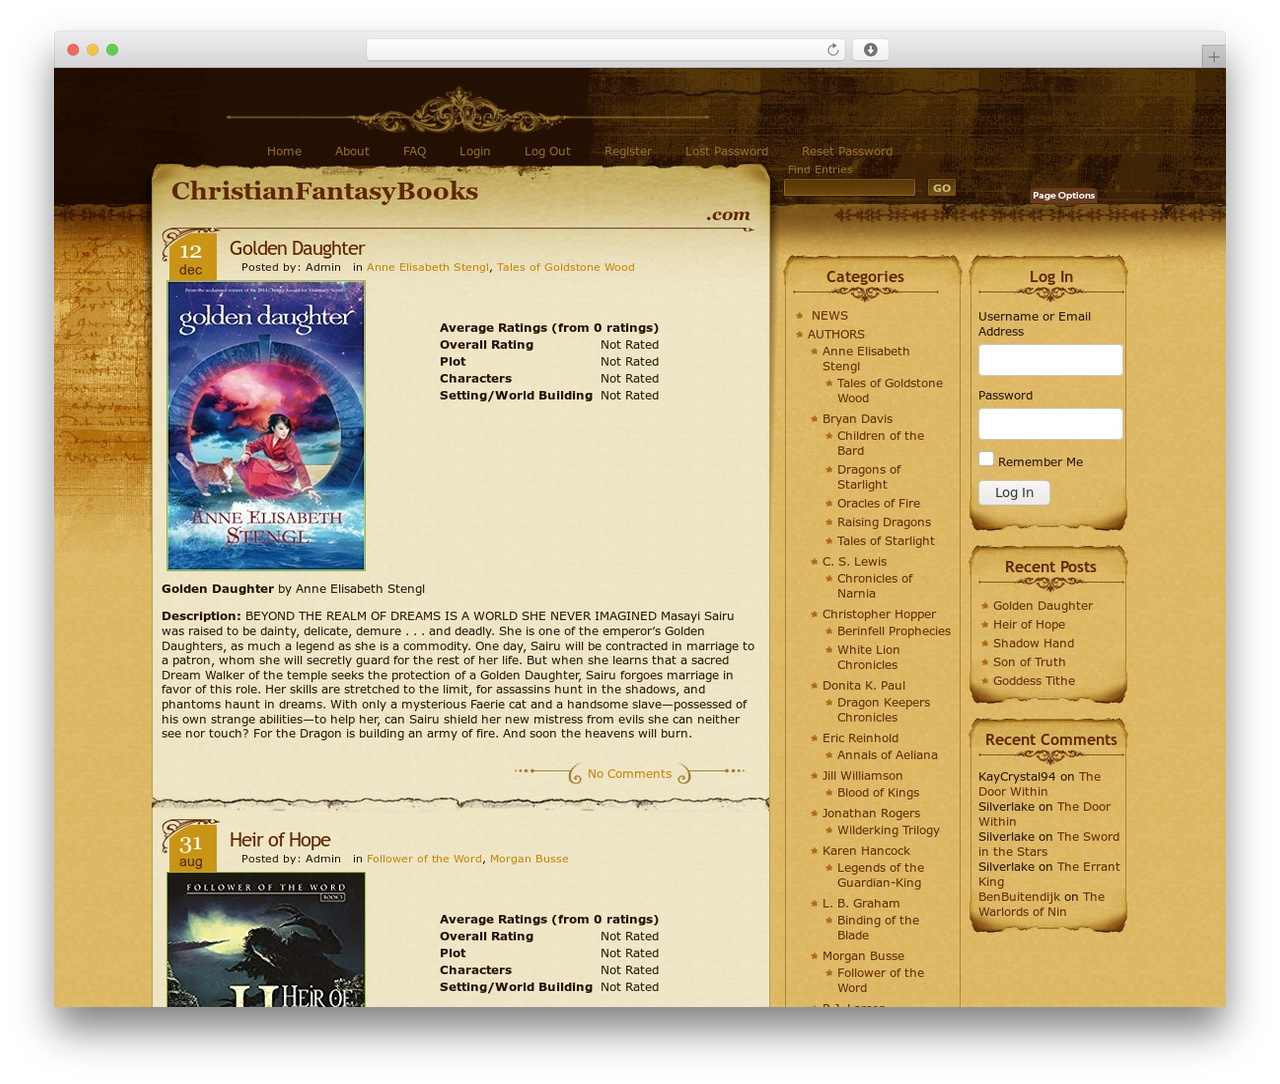Open The Sword in the Stars comment link

click(1049, 844)
